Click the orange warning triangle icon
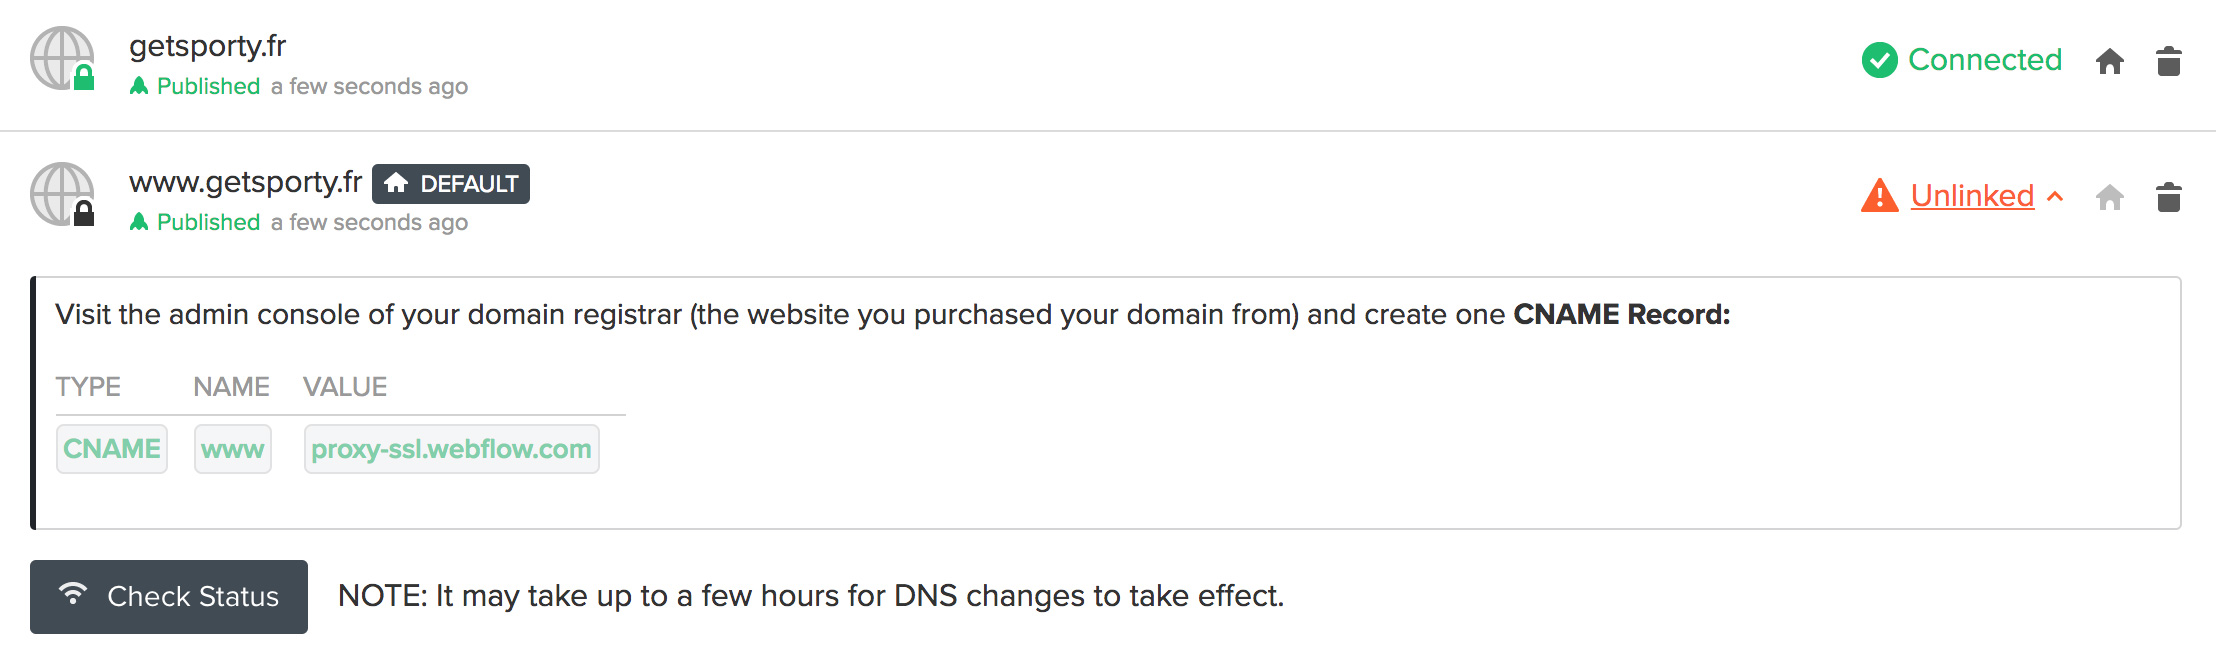The height and width of the screenshot is (648, 2216). click(1880, 195)
